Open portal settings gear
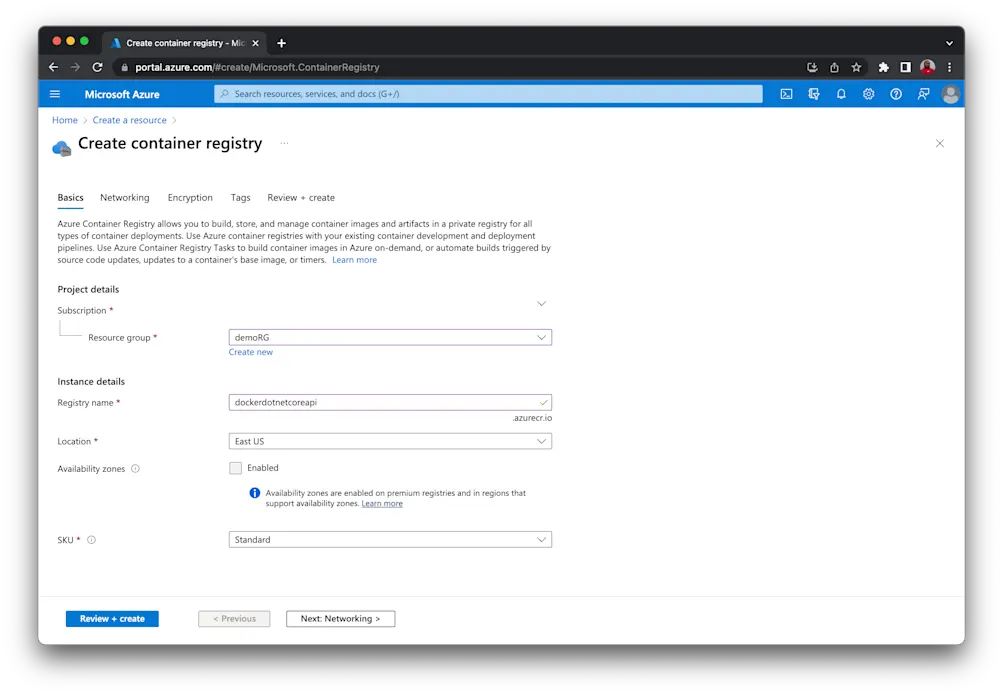The height and width of the screenshot is (695, 1003). (868, 93)
